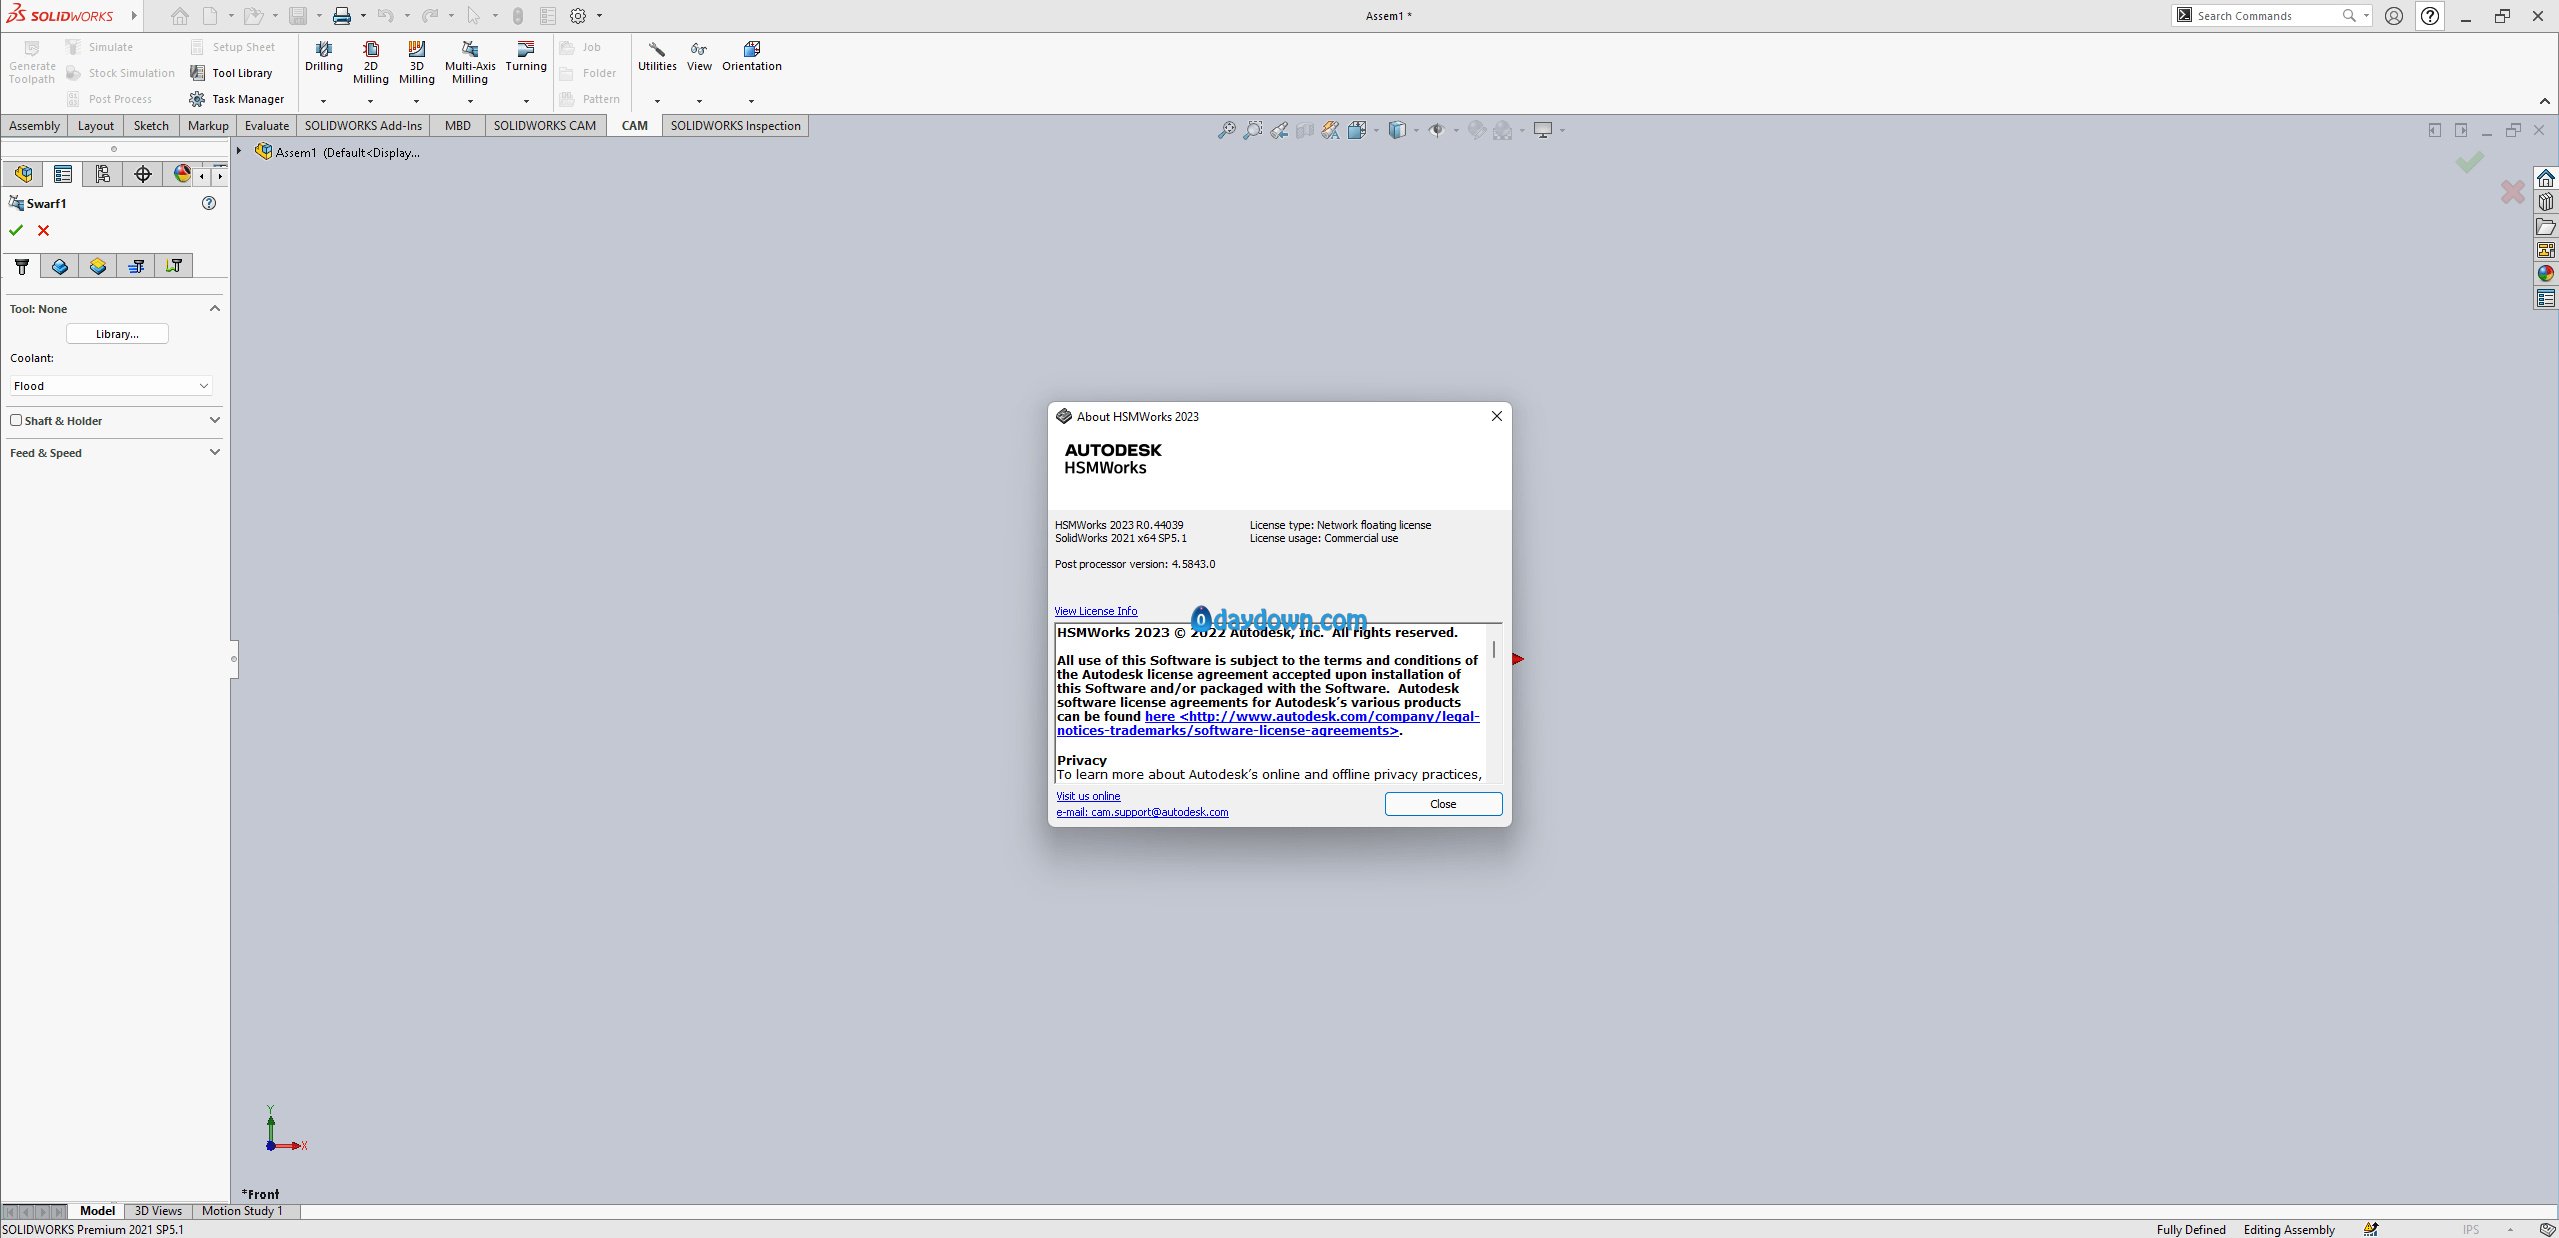Cancel Swarf1 with red X

click(43, 231)
